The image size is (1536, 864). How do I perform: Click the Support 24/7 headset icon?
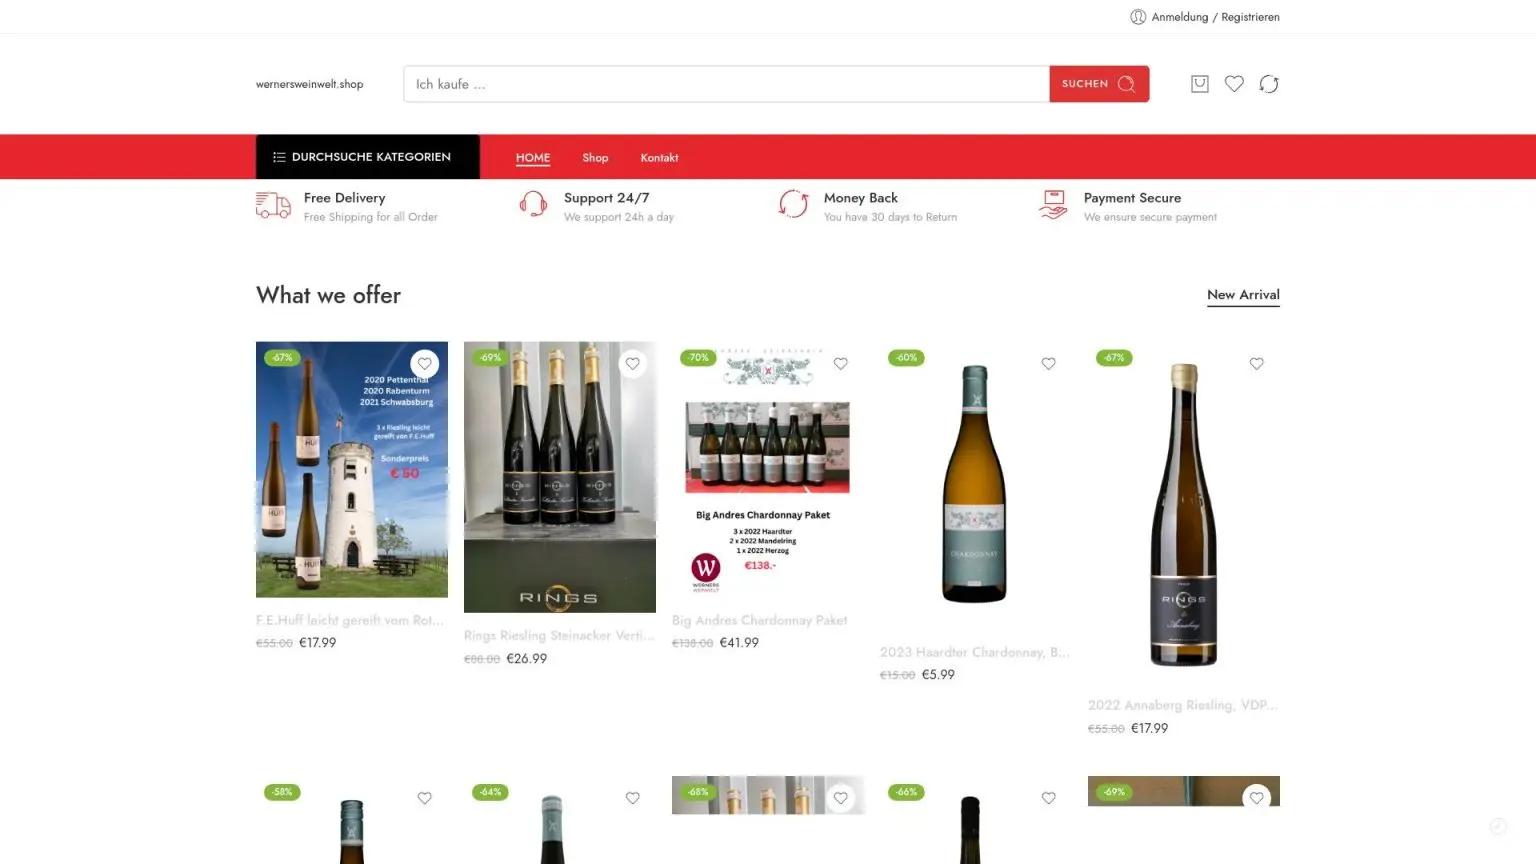click(533, 205)
